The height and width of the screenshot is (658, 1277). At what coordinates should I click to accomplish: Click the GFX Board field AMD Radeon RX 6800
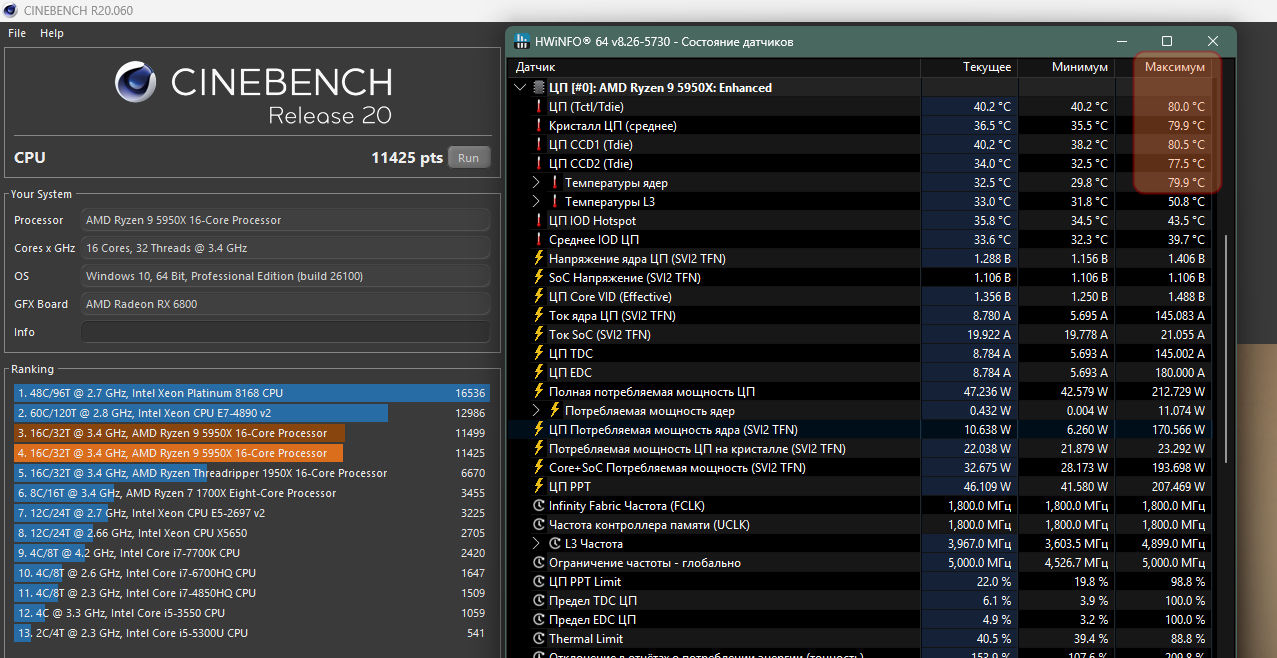tap(286, 304)
